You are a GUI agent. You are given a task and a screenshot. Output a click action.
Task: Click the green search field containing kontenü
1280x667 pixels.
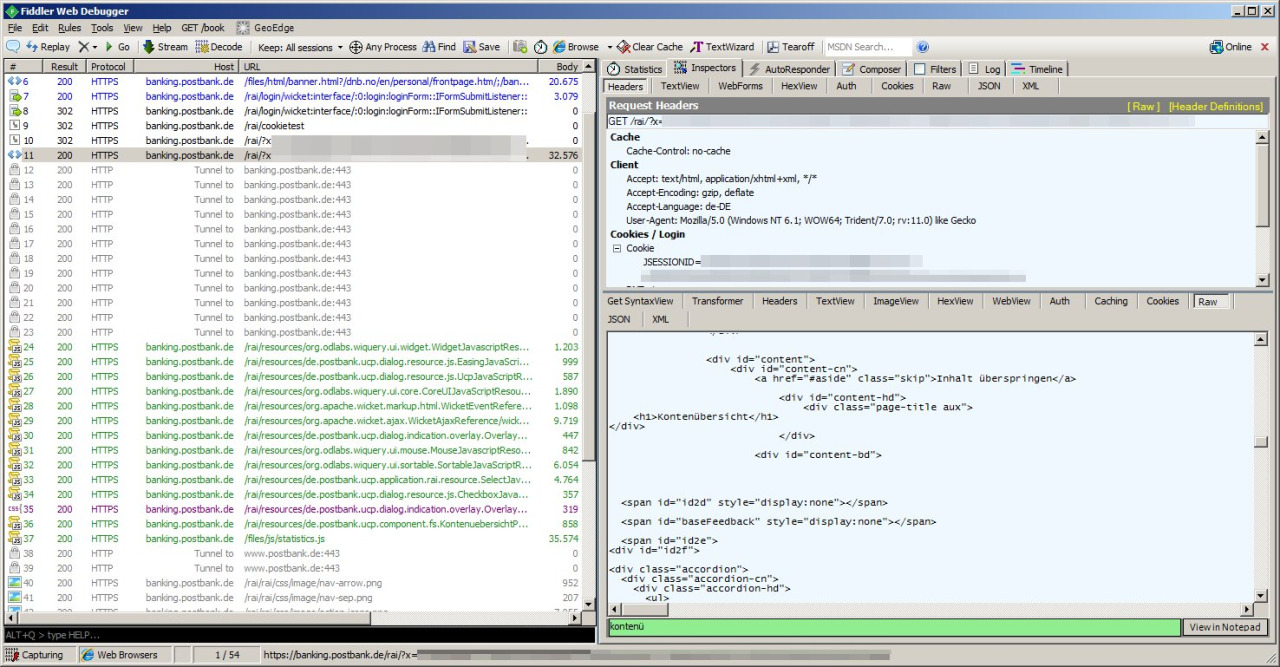(893, 627)
